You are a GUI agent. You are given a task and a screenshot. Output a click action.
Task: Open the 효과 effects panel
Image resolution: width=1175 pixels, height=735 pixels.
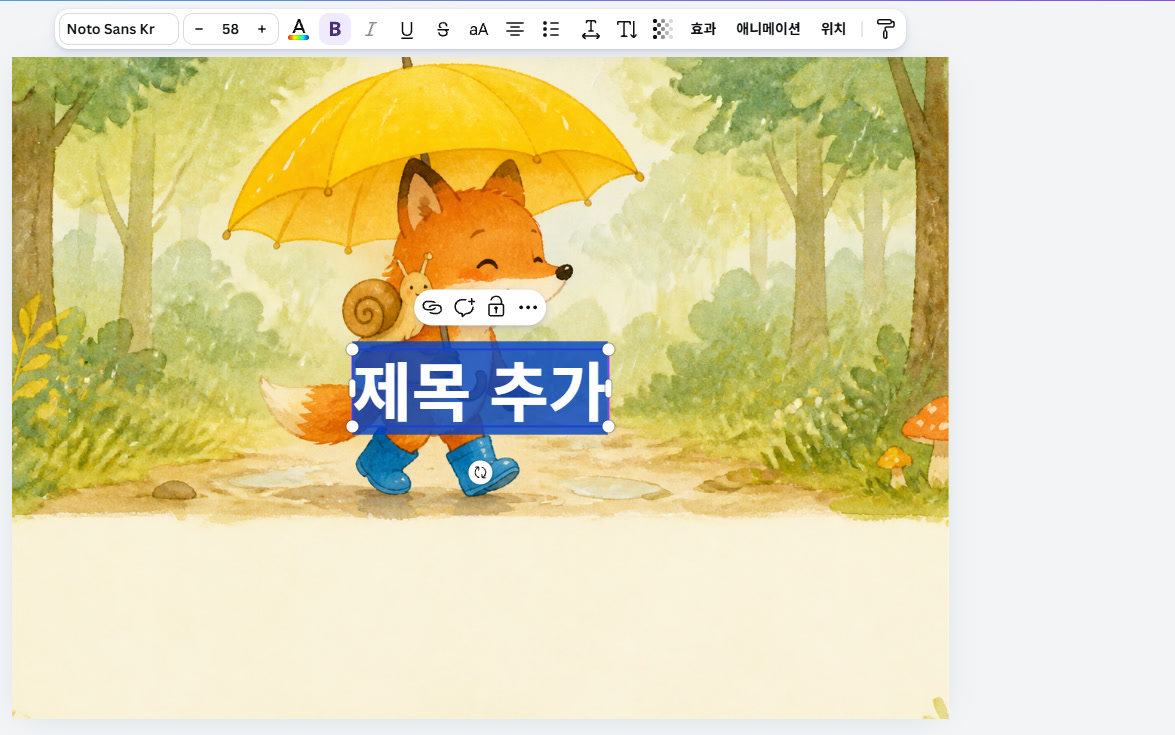pyautogui.click(x=703, y=29)
